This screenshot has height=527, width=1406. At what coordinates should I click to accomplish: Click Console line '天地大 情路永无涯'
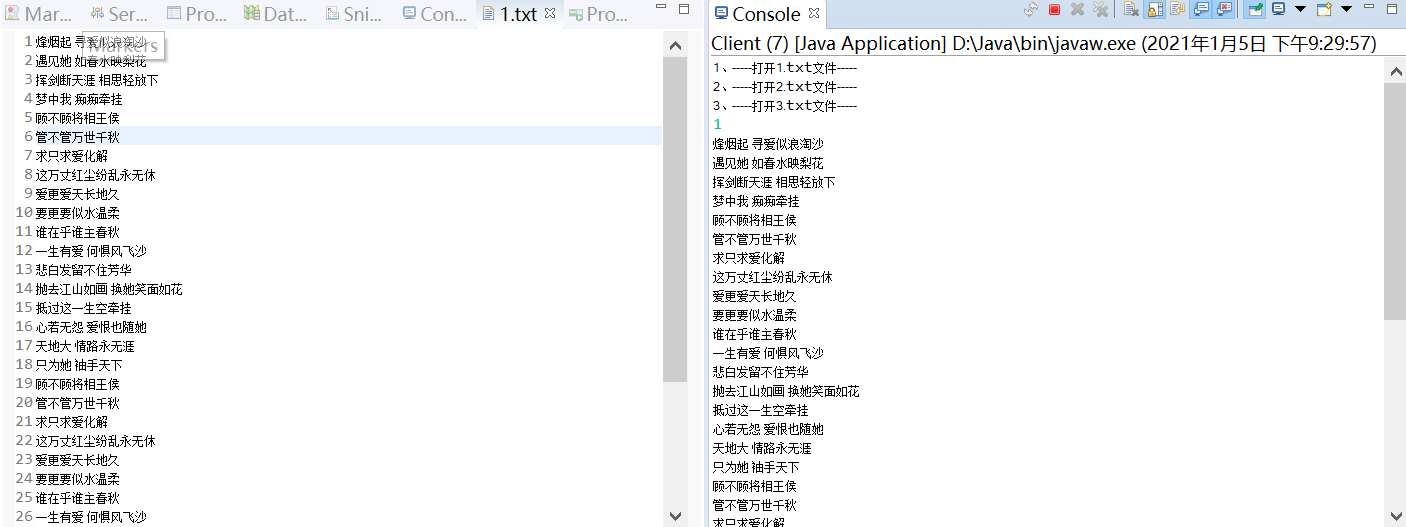762,448
